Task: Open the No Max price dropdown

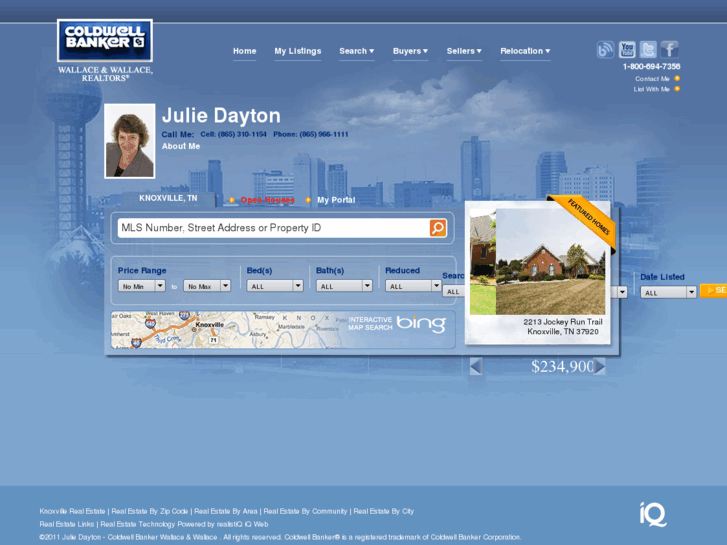Action: [x=207, y=286]
